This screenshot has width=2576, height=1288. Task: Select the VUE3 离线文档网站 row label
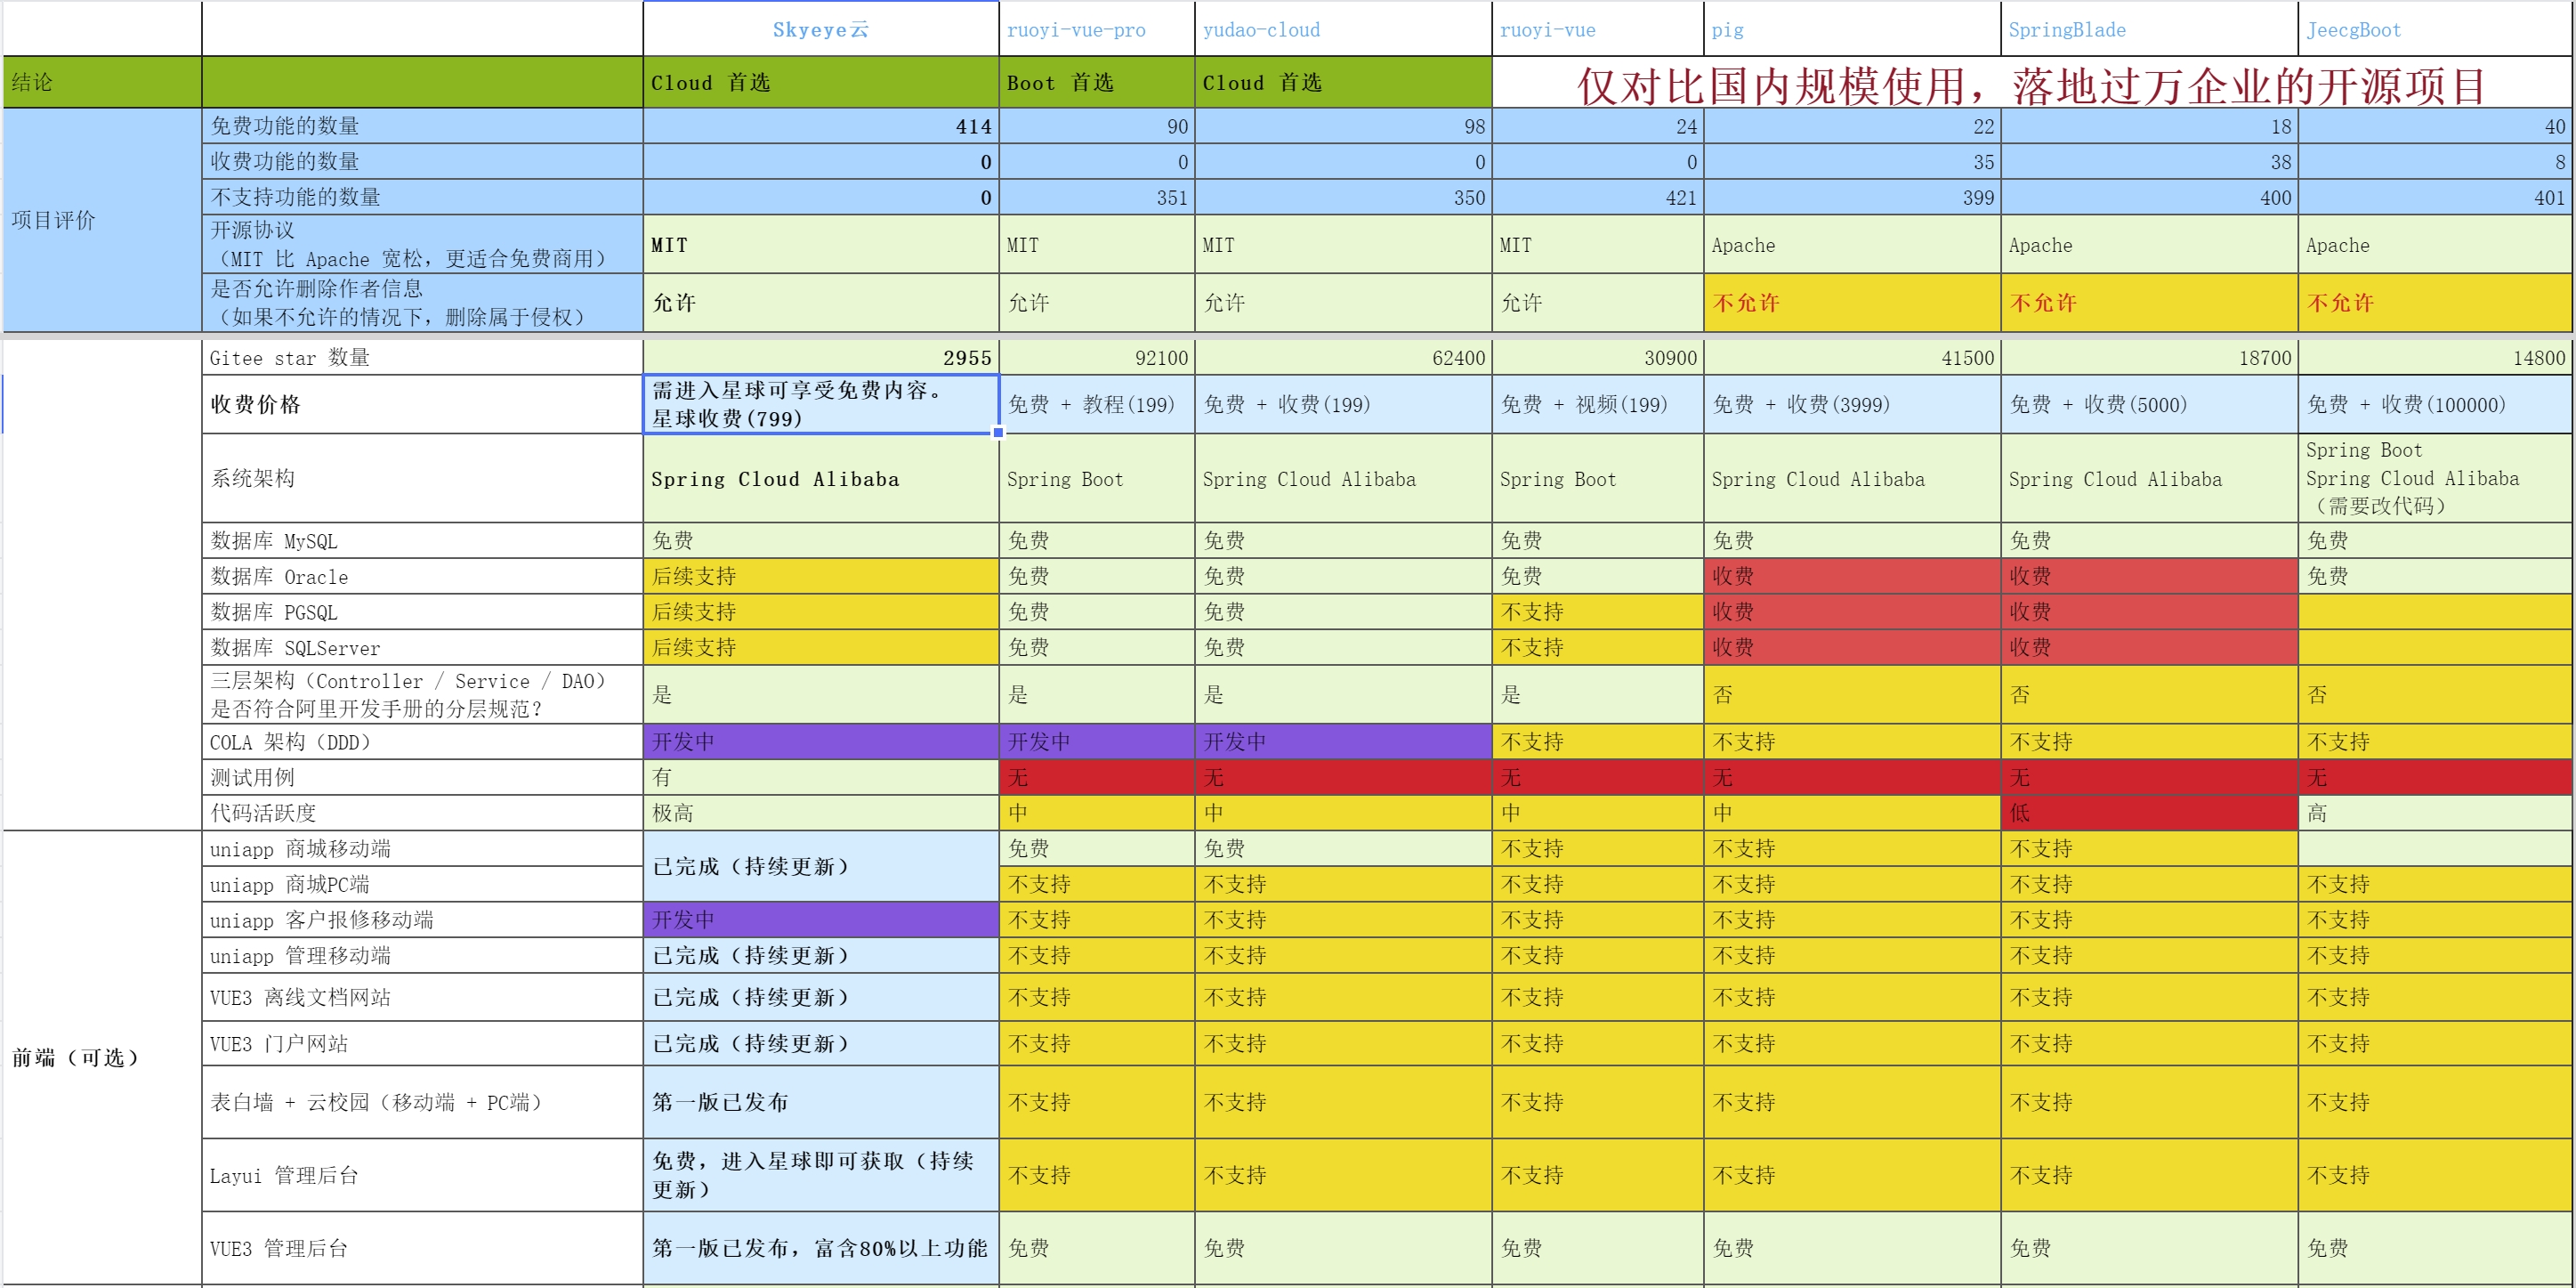422,997
